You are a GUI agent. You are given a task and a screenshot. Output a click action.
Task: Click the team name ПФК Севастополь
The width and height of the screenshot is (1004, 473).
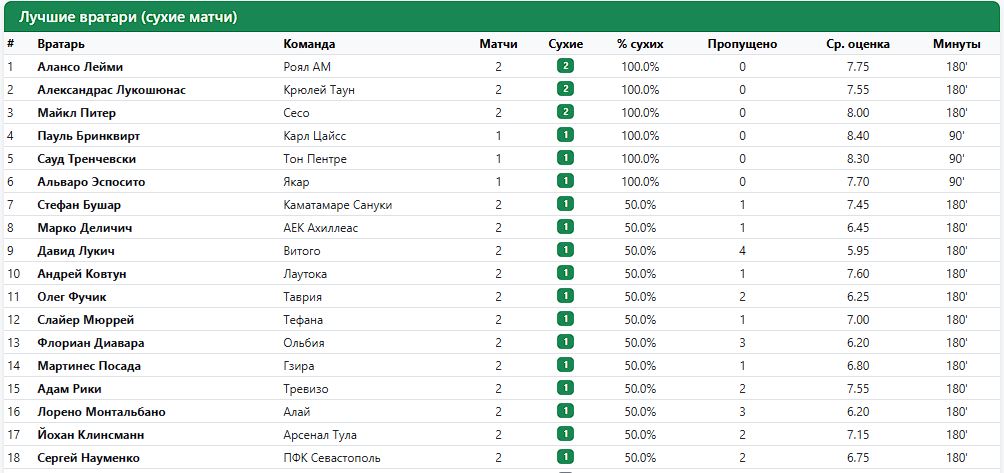(x=332, y=458)
